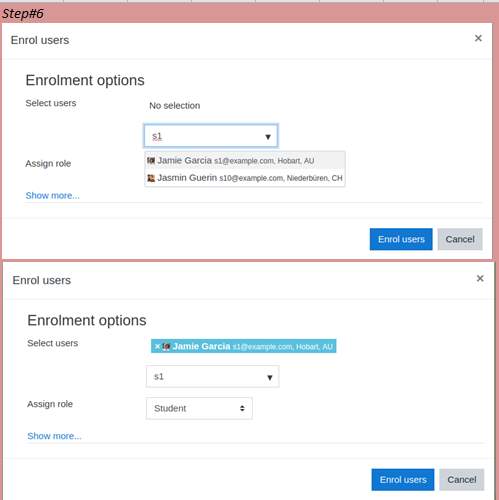Expand the upper user search dropdown arrow
499x500 pixels.
click(268, 137)
